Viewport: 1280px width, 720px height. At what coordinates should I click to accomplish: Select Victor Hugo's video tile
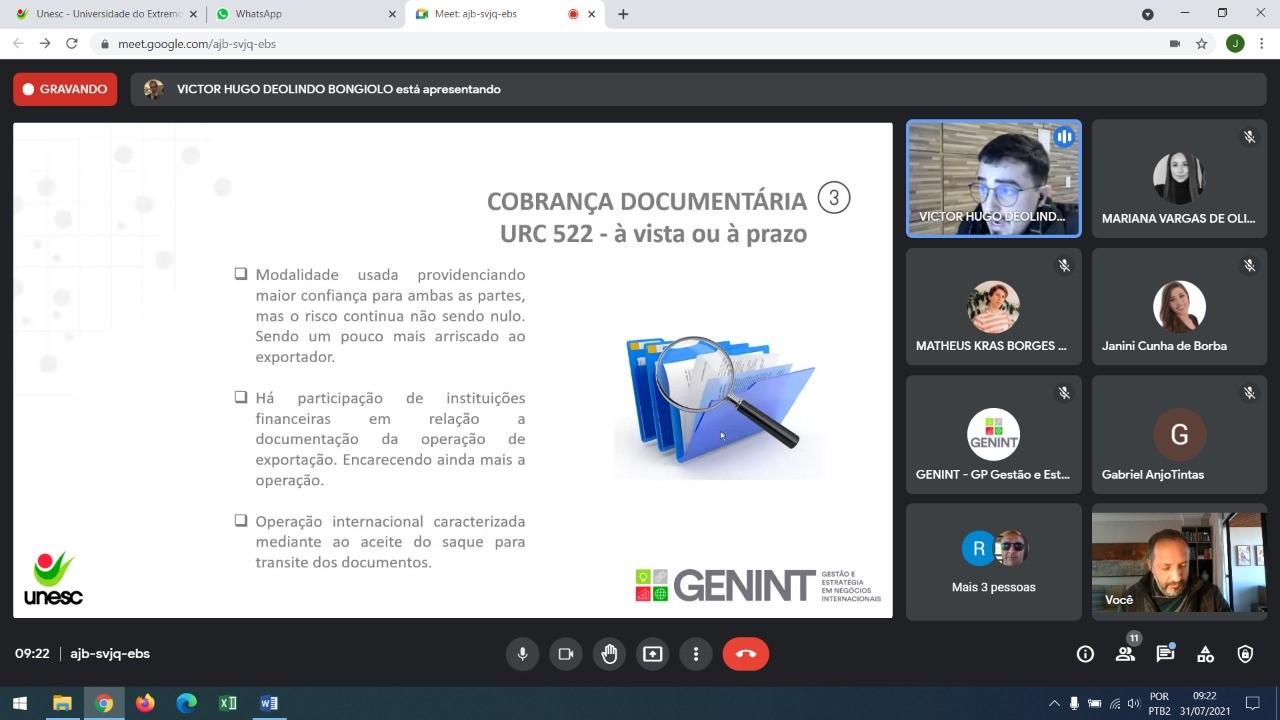(x=993, y=178)
